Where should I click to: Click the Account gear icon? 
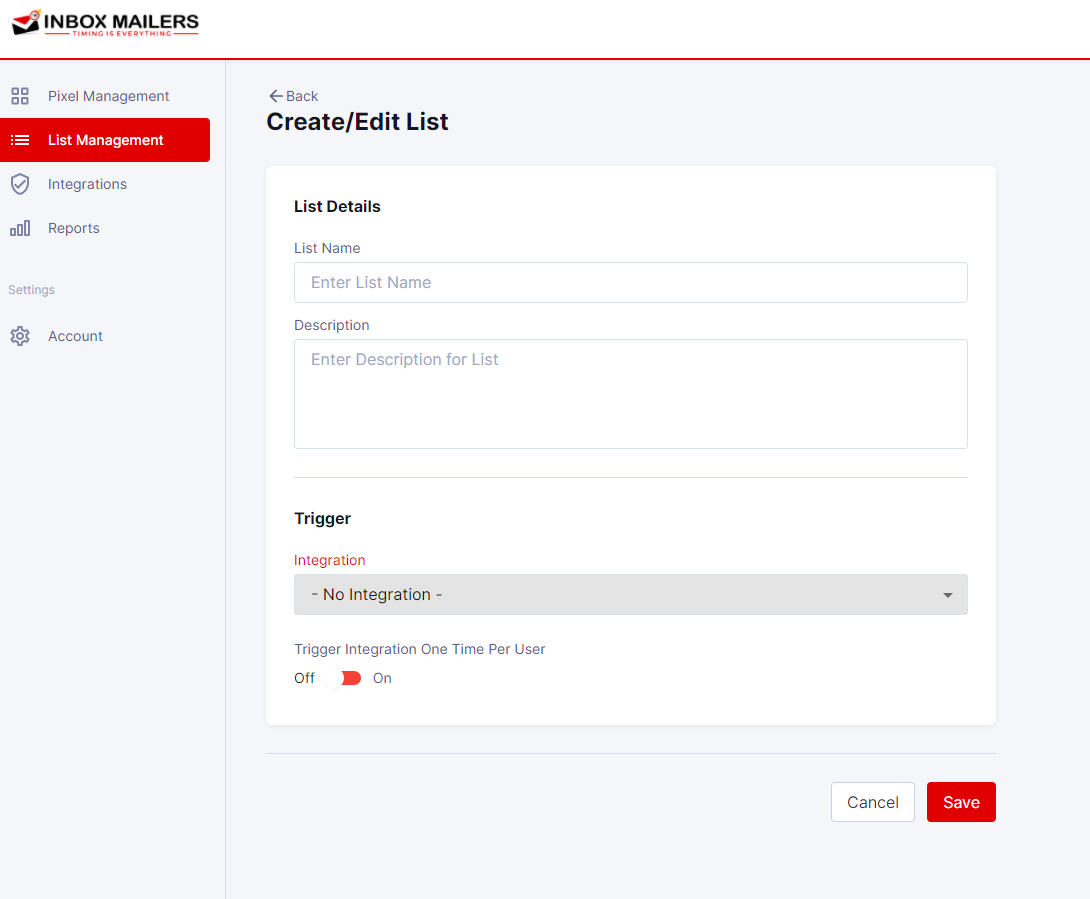(20, 336)
